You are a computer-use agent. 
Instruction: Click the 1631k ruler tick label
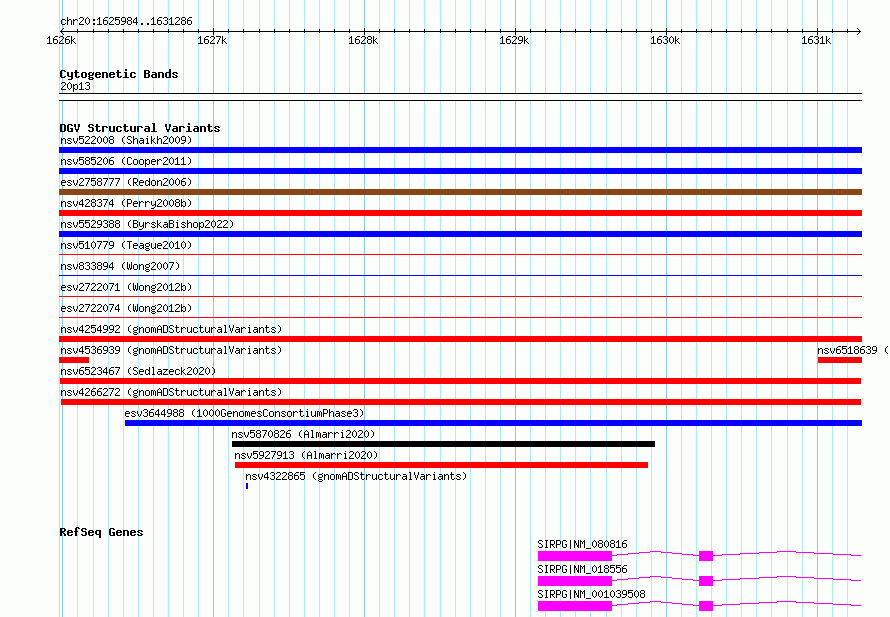coord(816,40)
